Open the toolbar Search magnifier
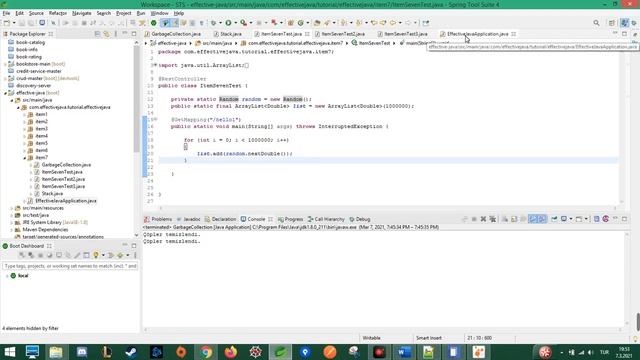Image resolution: width=640 pixels, height=360 pixels. (x=596, y=23)
